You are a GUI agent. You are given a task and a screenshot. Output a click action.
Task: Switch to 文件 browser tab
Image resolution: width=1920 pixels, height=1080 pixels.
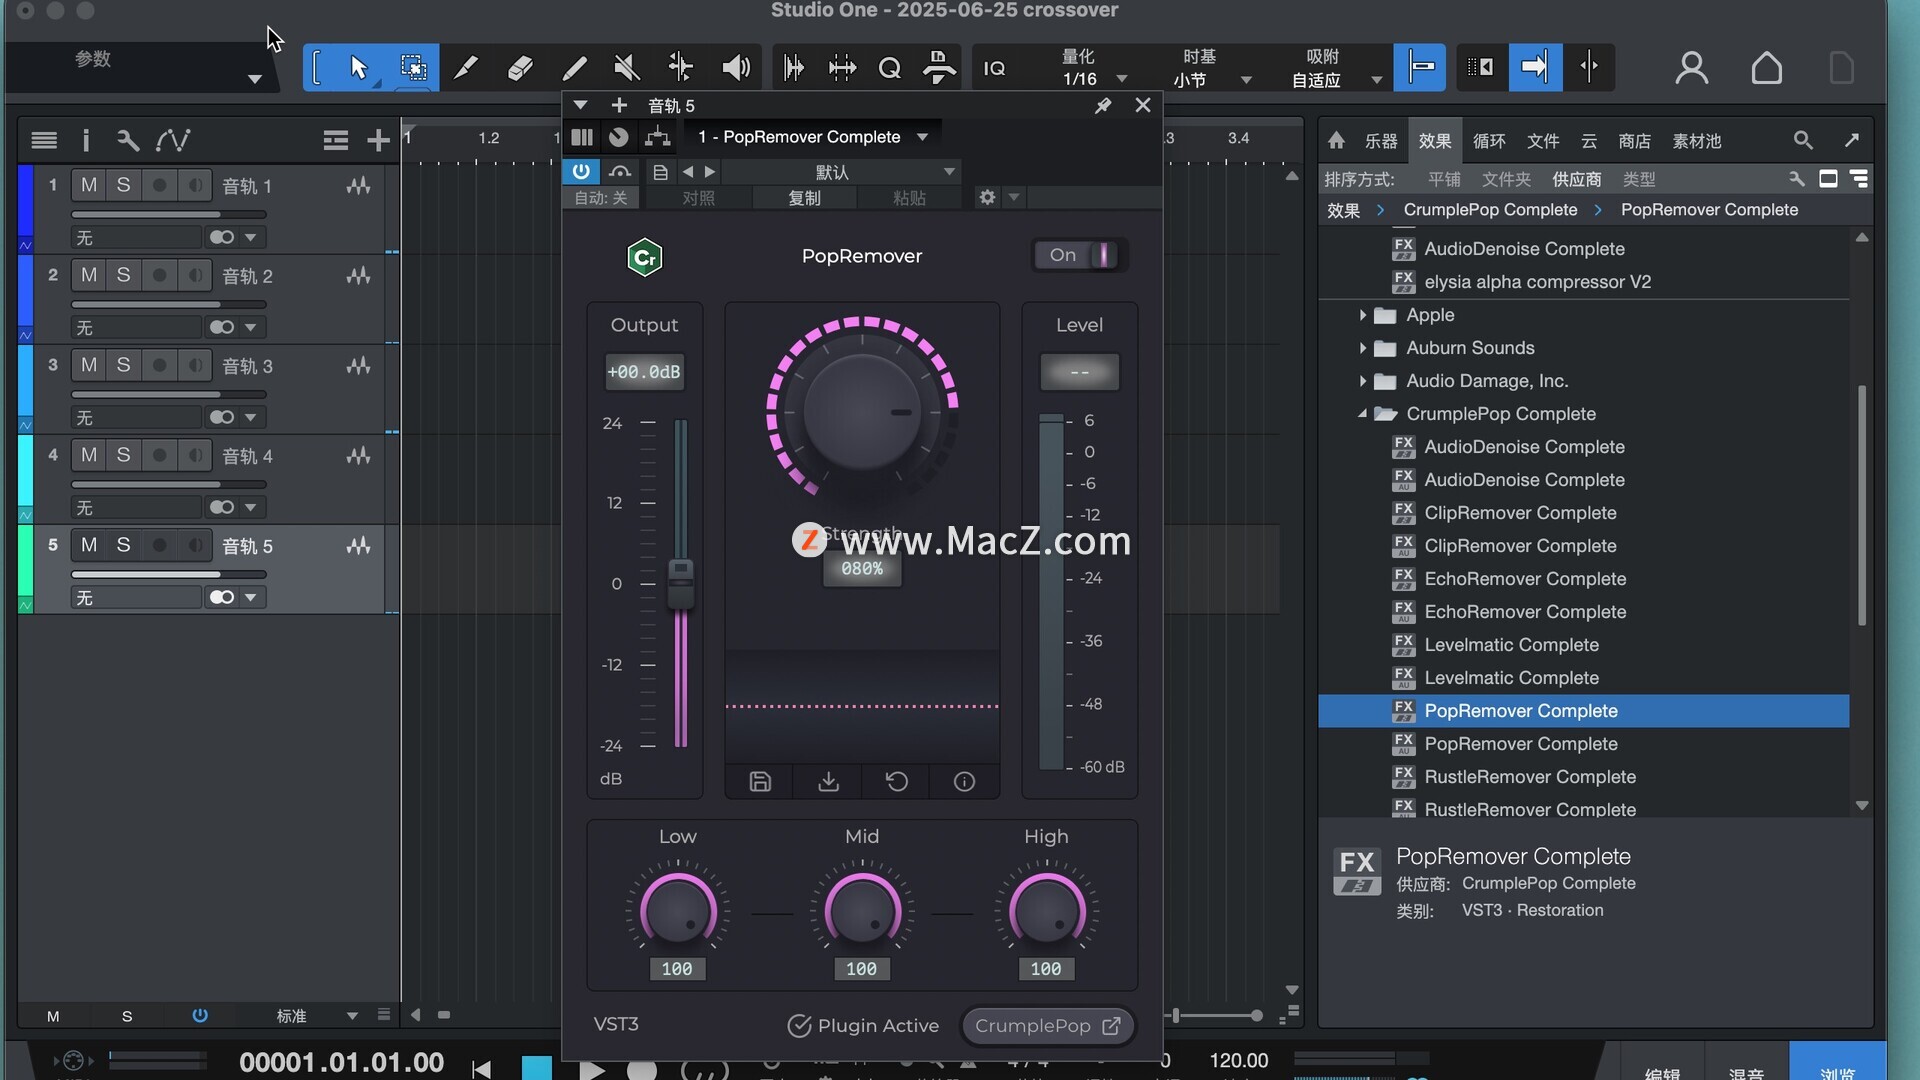coord(1542,141)
